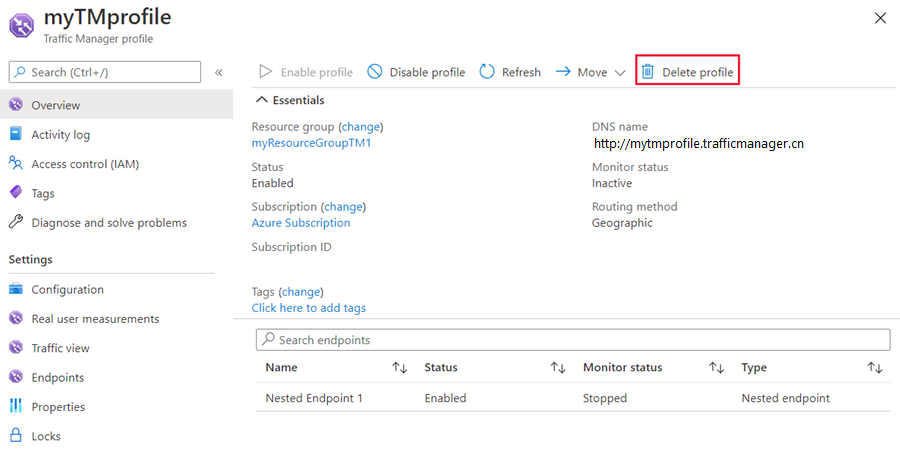Open Activity log from sidebar icon

tap(16, 134)
